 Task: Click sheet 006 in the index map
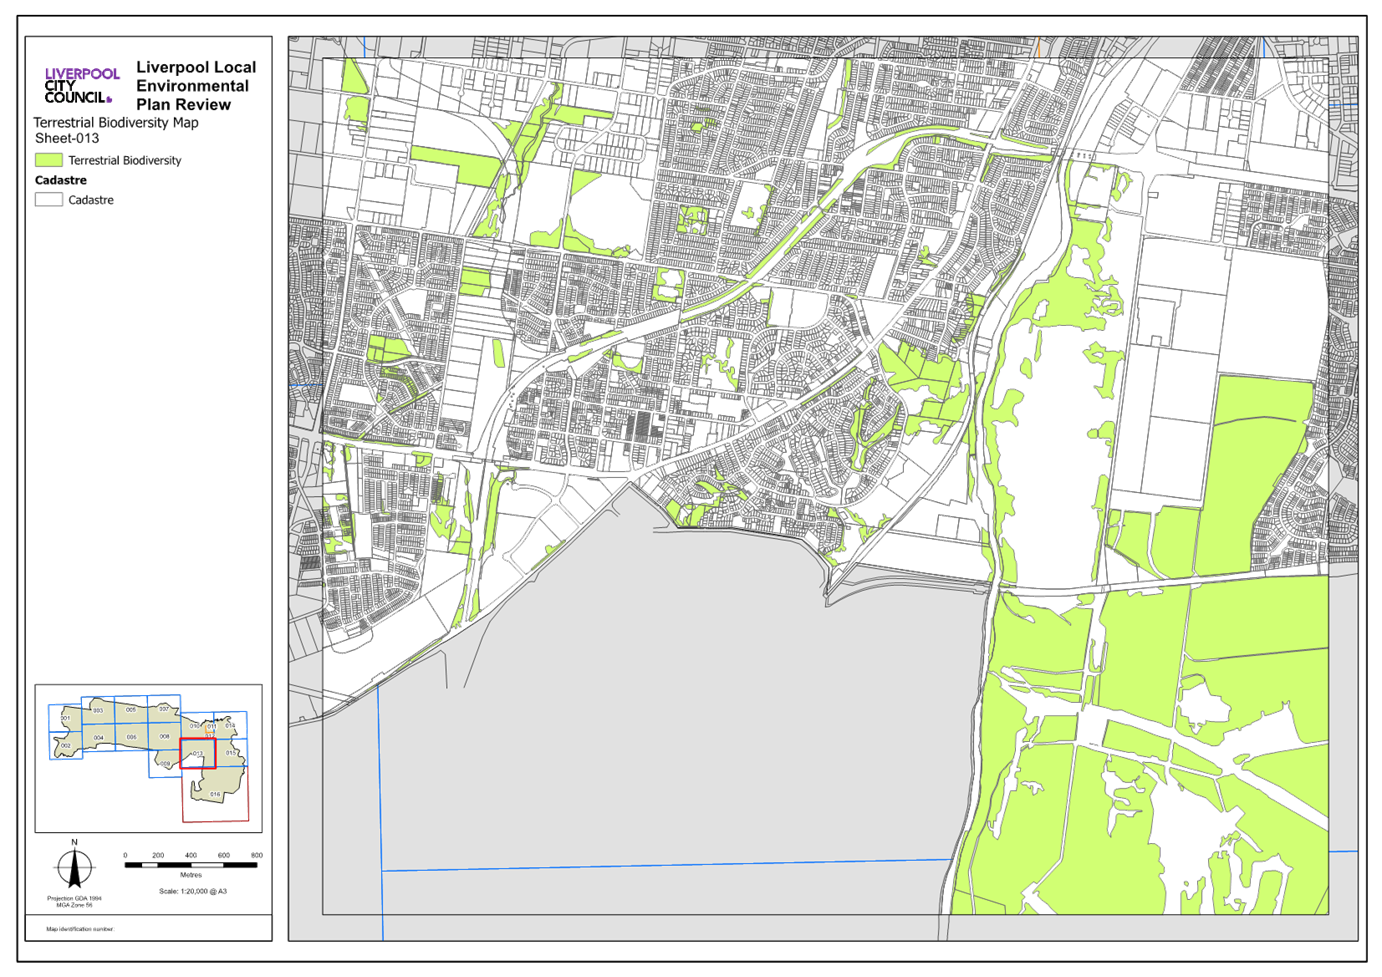click(x=132, y=737)
